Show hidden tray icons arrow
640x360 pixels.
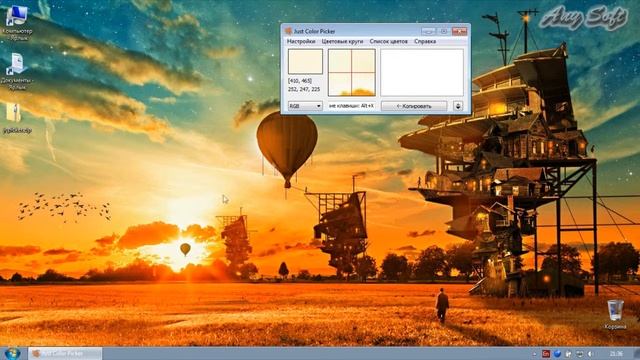click(x=534, y=354)
